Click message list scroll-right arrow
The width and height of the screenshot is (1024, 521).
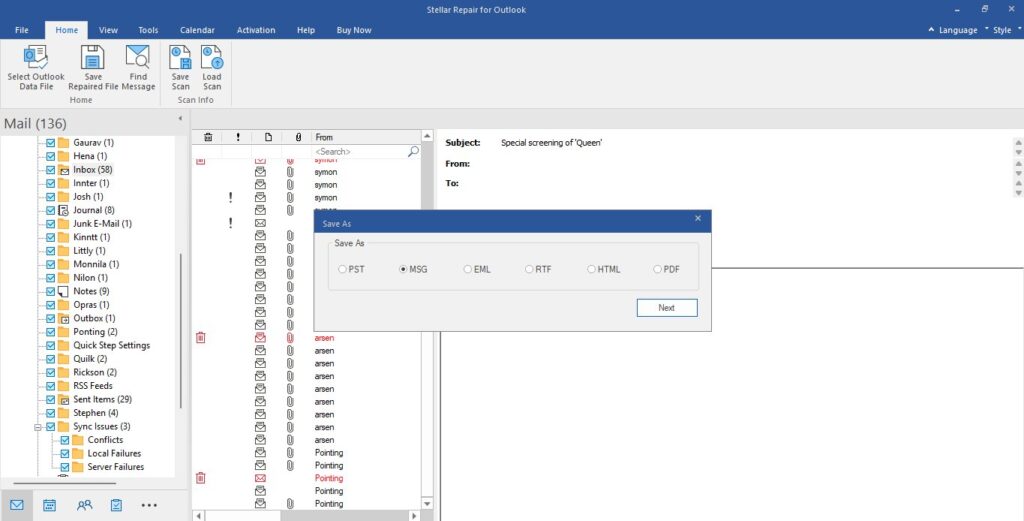[413, 516]
